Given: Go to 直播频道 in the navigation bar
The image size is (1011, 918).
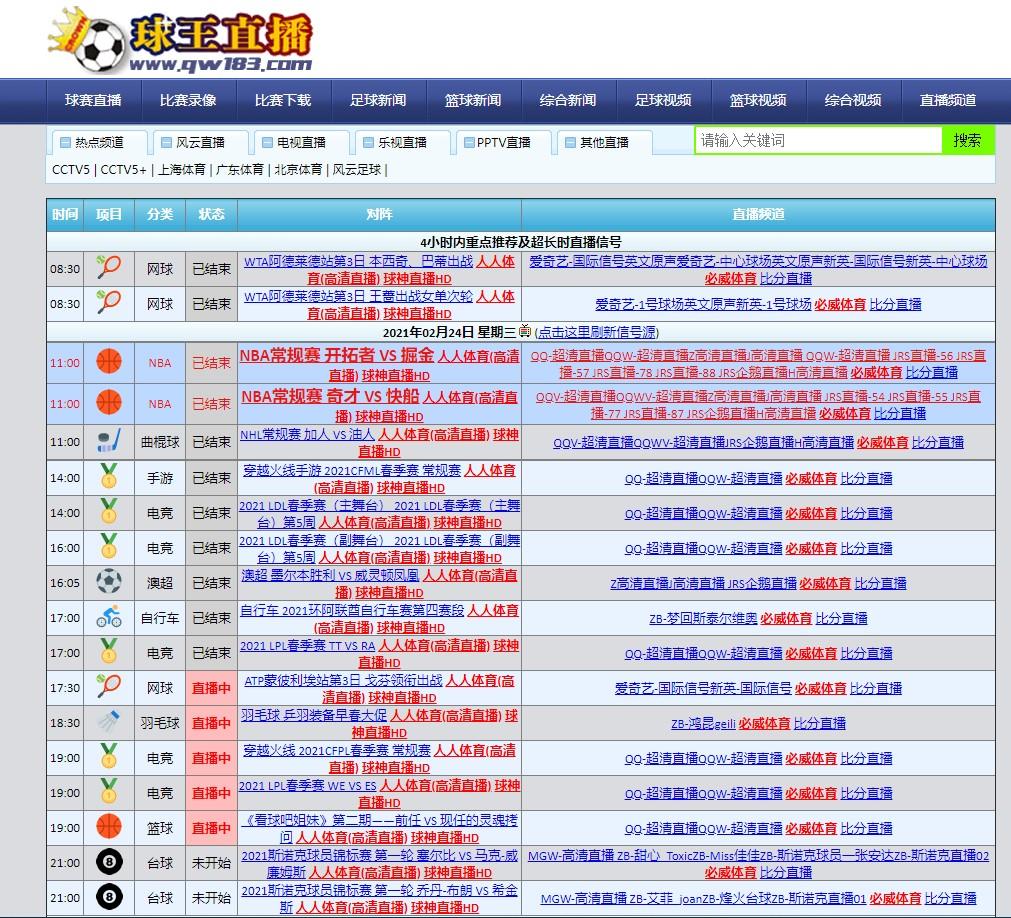Looking at the screenshot, I should [x=948, y=100].
